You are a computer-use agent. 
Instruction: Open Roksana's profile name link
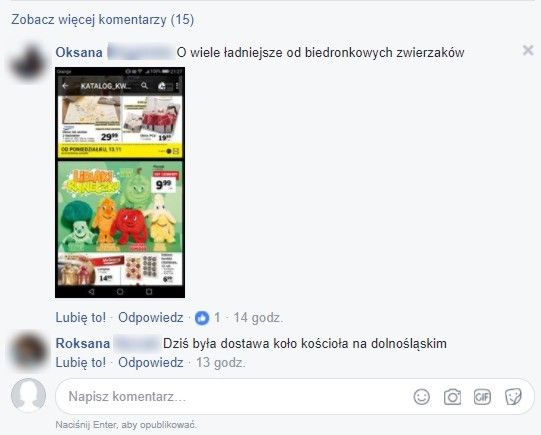point(83,344)
